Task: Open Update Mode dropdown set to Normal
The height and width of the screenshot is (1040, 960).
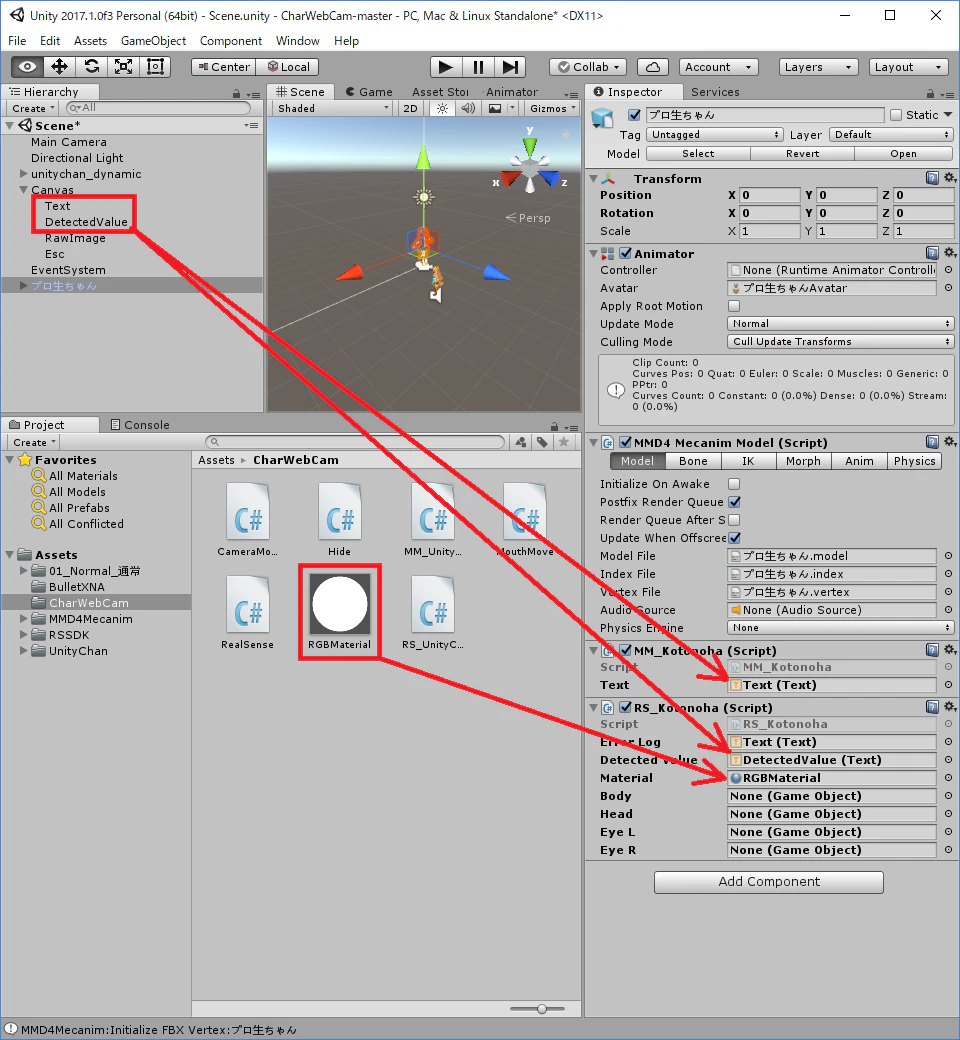Action: coord(841,324)
